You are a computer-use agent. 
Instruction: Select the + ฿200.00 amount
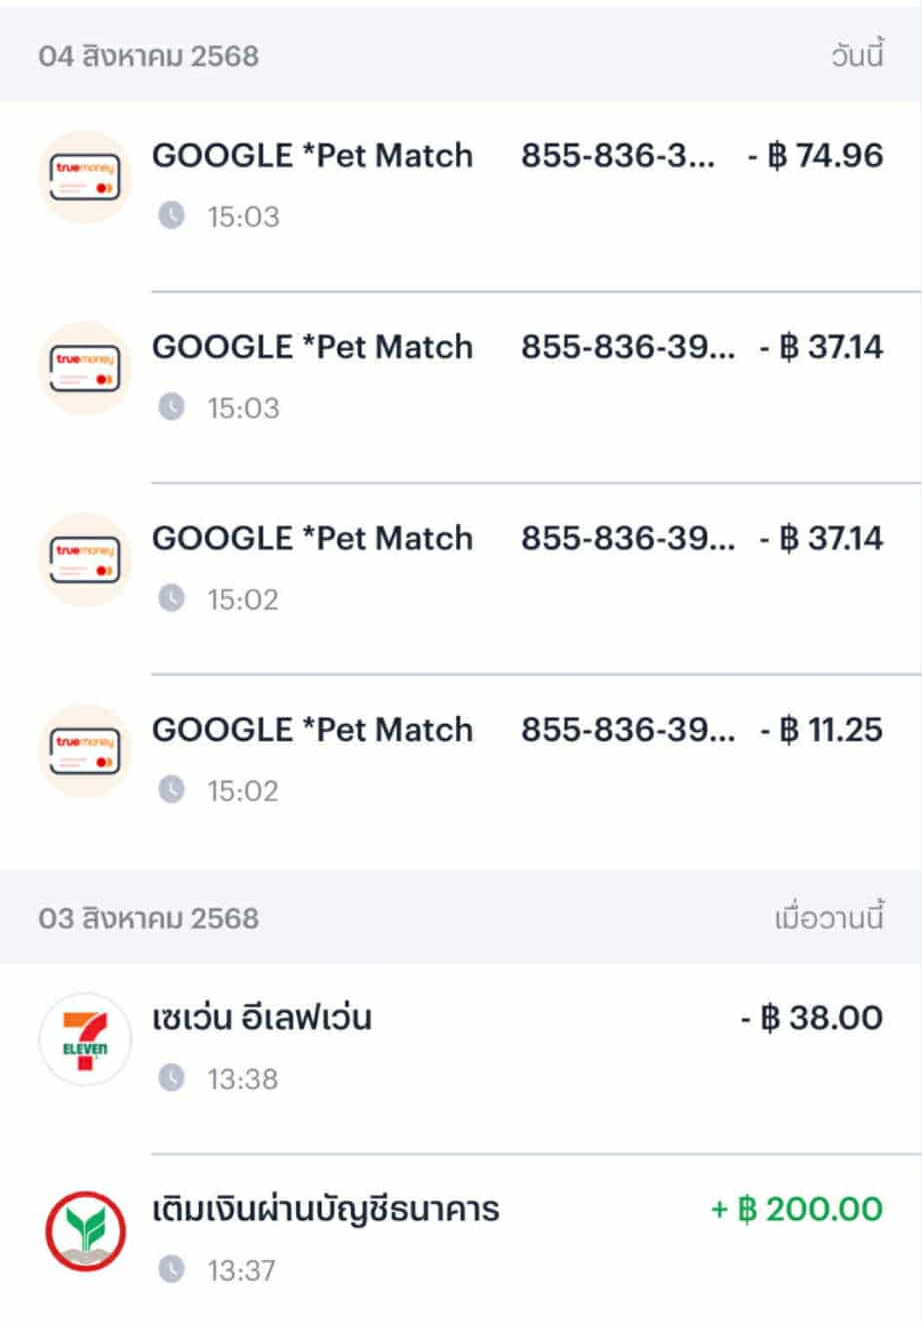(x=797, y=1209)
